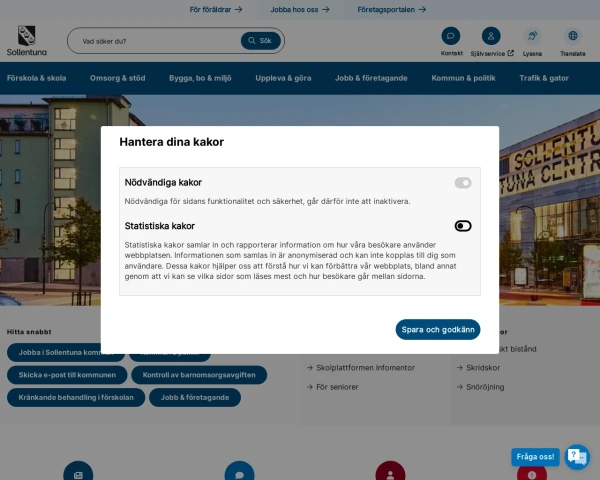Open the Företagsportalen link
The height and width of the screenshot is (480, 600).
point(391,10)
